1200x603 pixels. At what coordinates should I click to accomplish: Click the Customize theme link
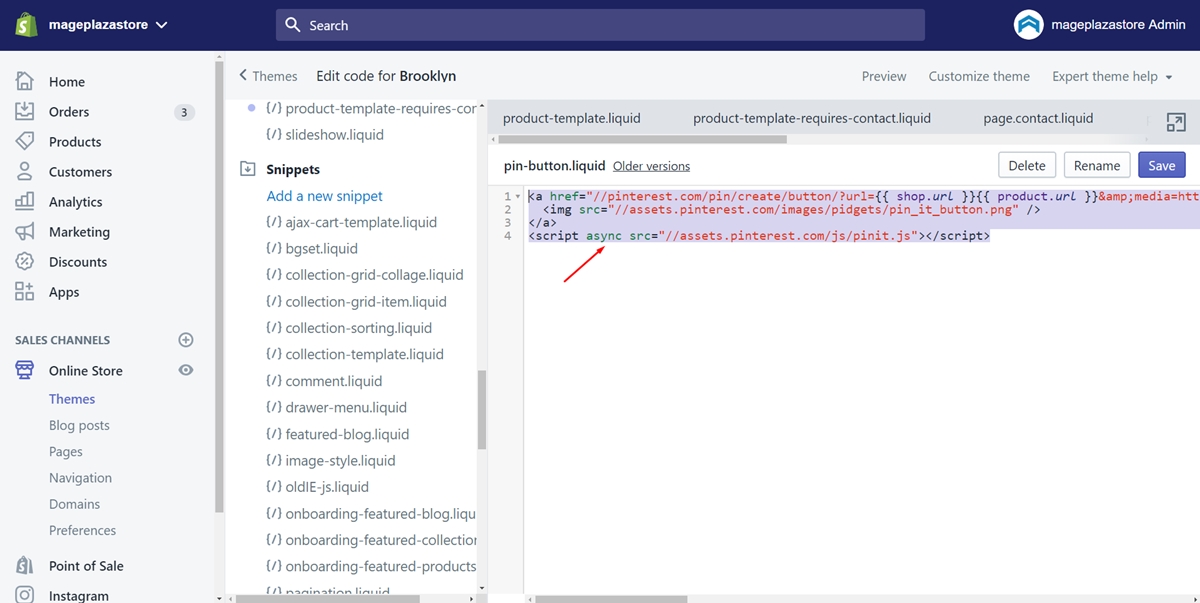coord(979,76)
